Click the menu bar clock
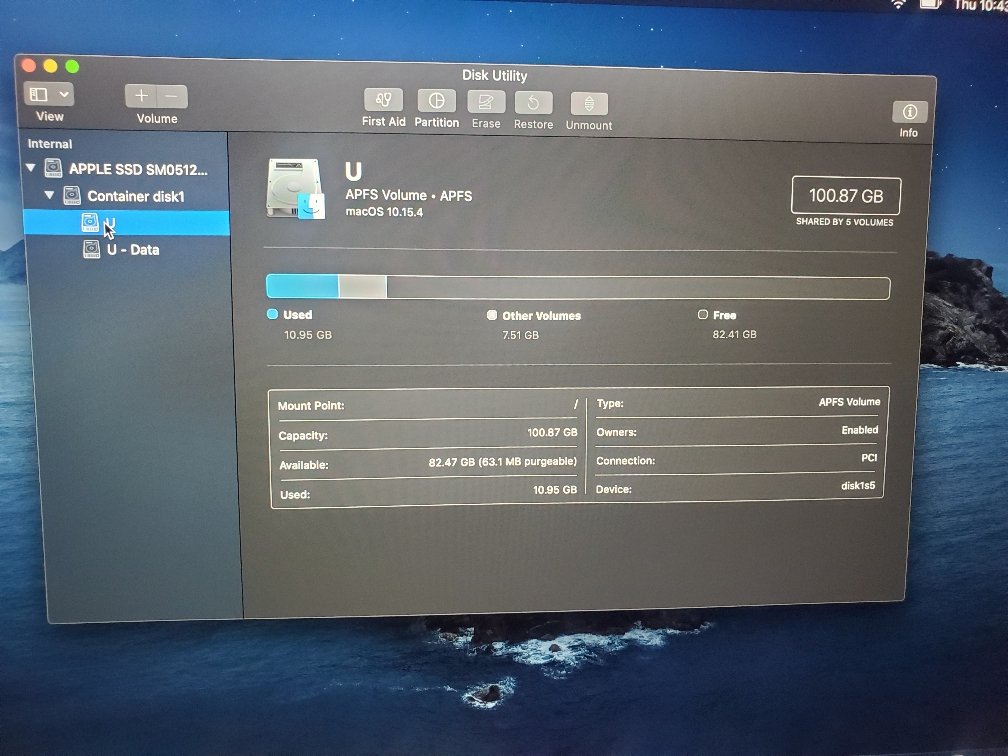 coord(980,5)
